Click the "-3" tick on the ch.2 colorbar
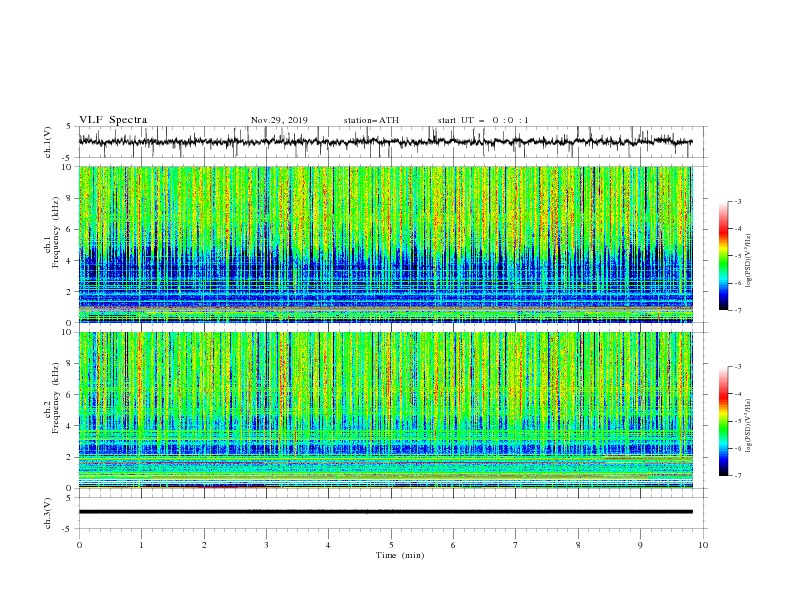 738,367
